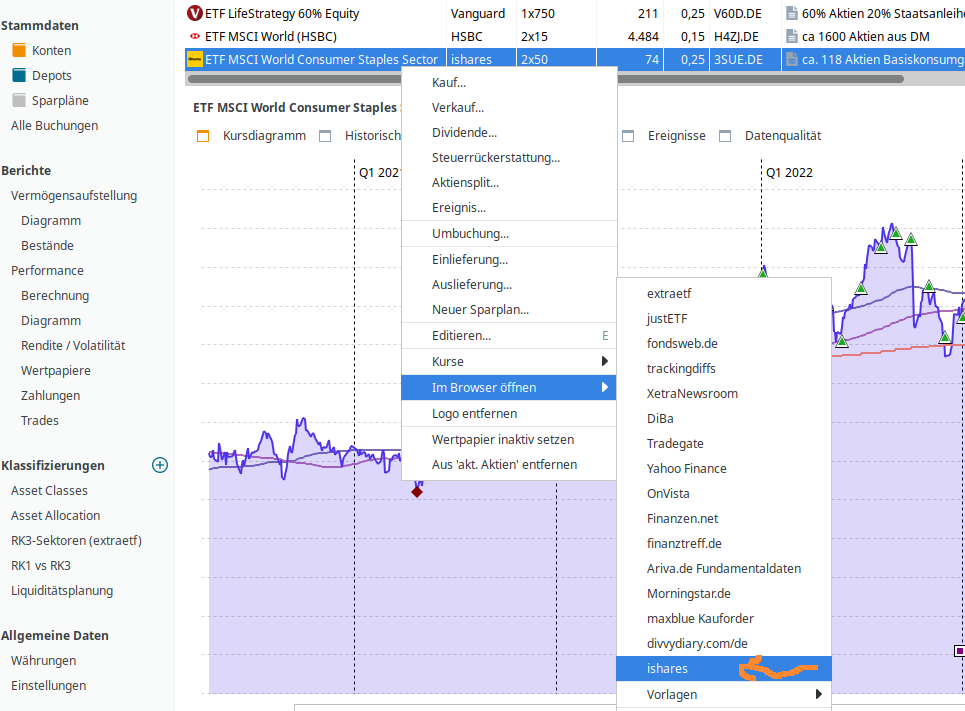Click the dark red diamond chart marker
The height and width of the screenshot is (711, 965).
tap(417, 492)
